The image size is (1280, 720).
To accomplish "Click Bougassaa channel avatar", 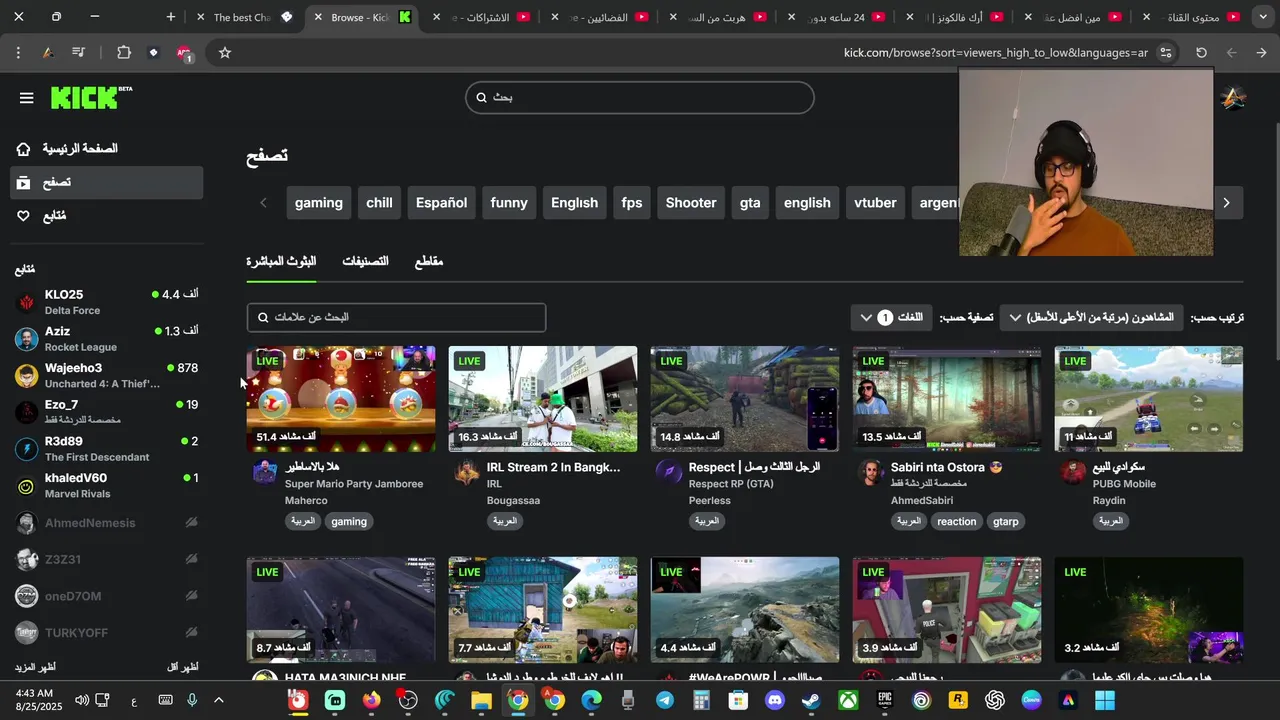I will point(467,472).
